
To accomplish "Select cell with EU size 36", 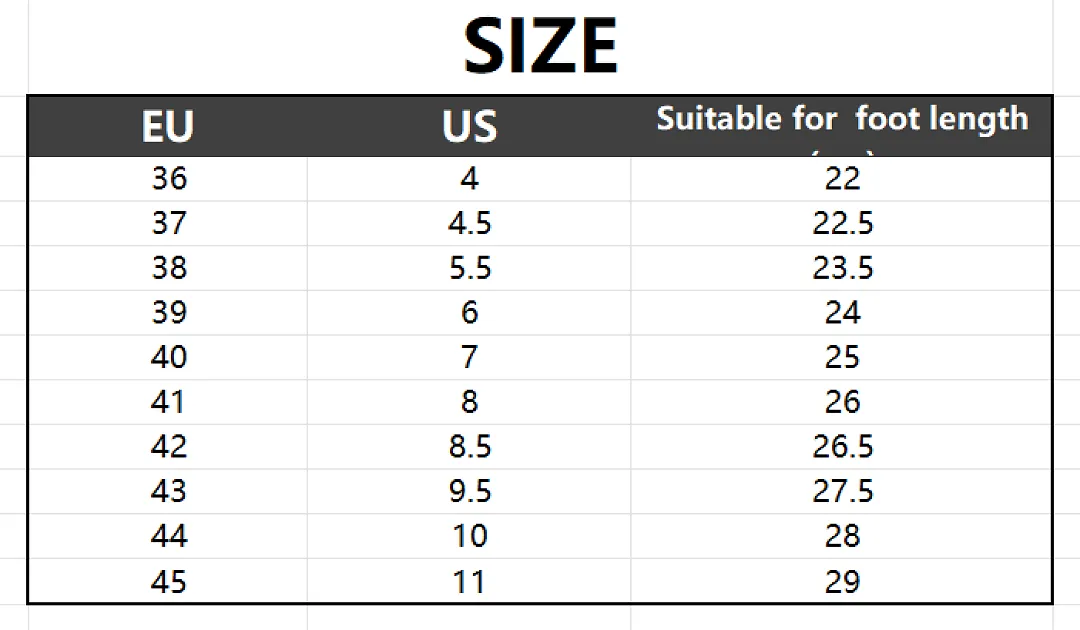I will [169, 179].
